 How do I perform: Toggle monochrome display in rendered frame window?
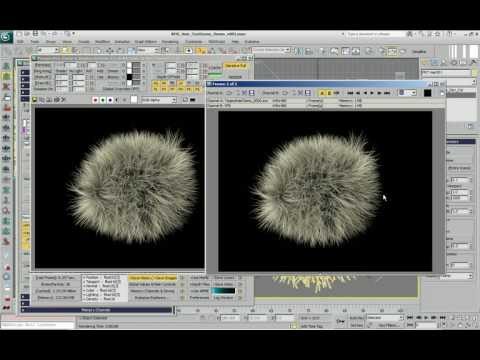pos(125,100)
